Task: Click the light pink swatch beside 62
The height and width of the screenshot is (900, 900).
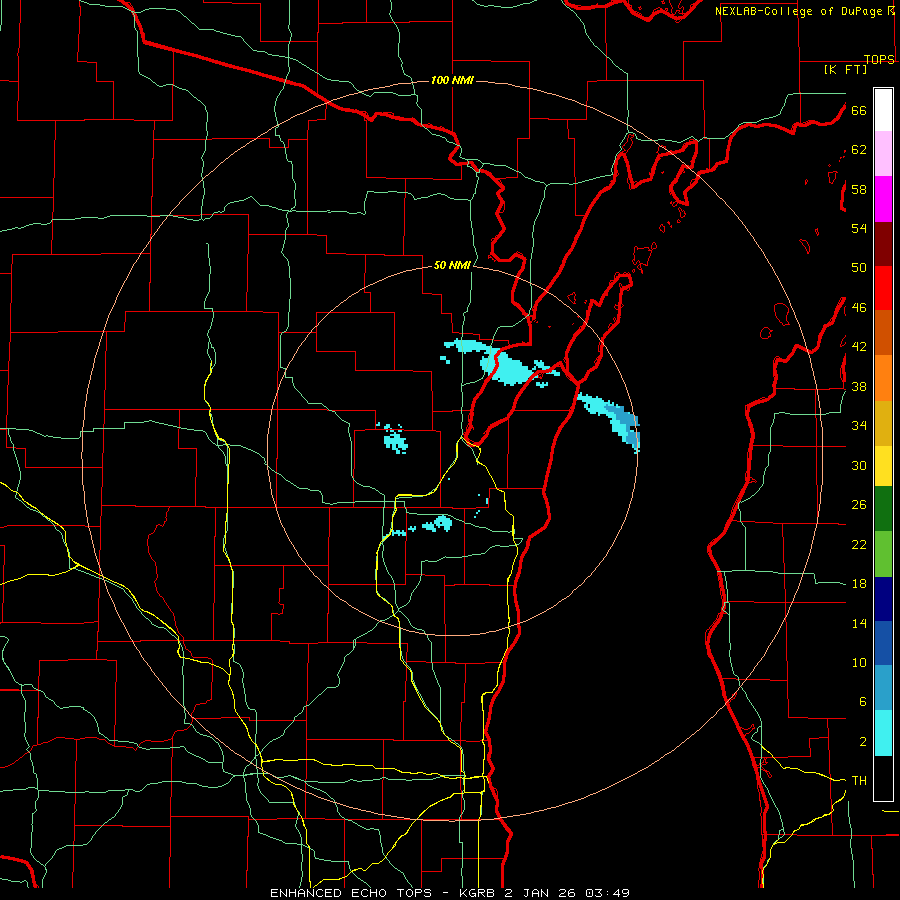Action: click(x=883, y=154)
